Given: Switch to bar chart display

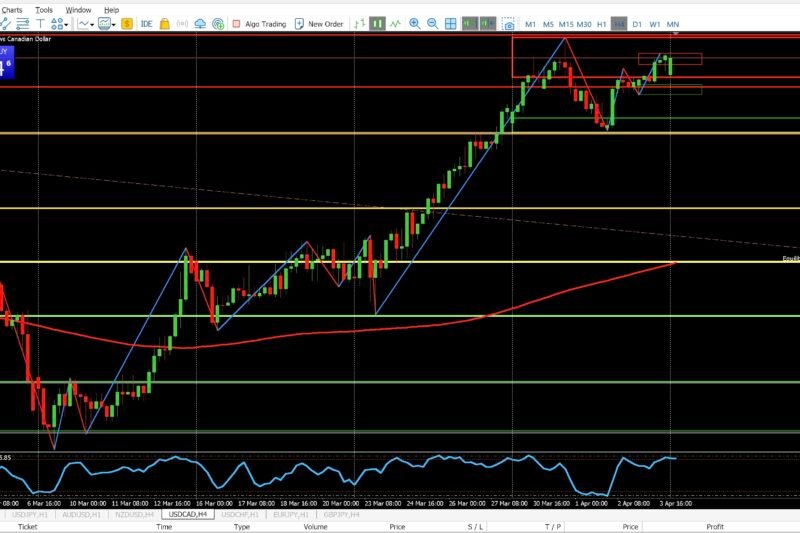Looking at the screenshot, I should pos(360,23).
